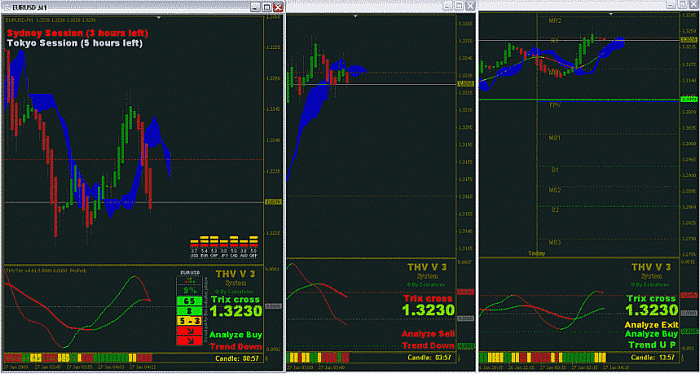The image size is (700, 374).
Task: Select the yellow 5 - 3 signal cell
Action: (190, 320)
